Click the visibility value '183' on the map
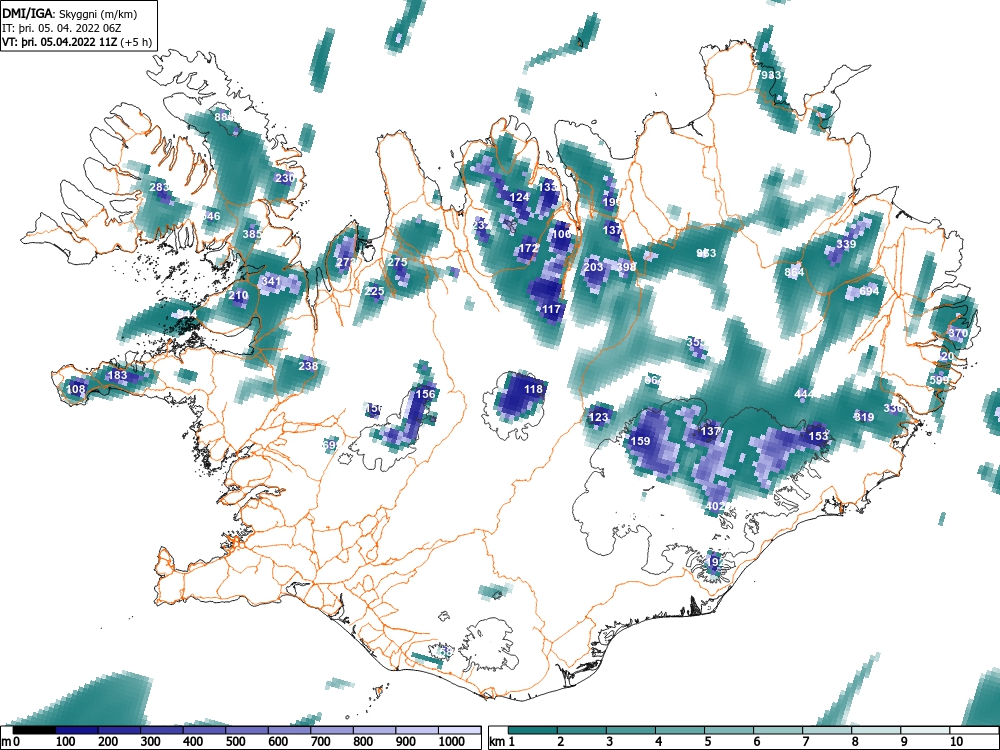This screenshot has width=1000, height=750. tap(118, 375)
